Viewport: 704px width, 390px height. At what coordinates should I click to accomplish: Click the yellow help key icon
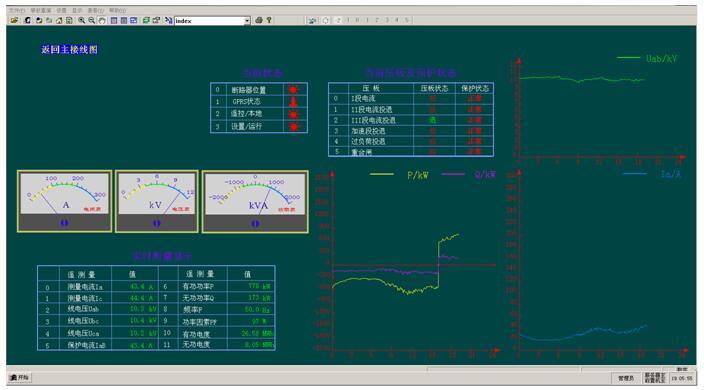269,20
